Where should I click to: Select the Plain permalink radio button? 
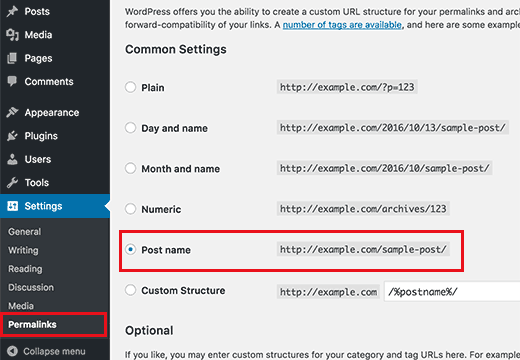pyautogui.click(x=130, y=87)
